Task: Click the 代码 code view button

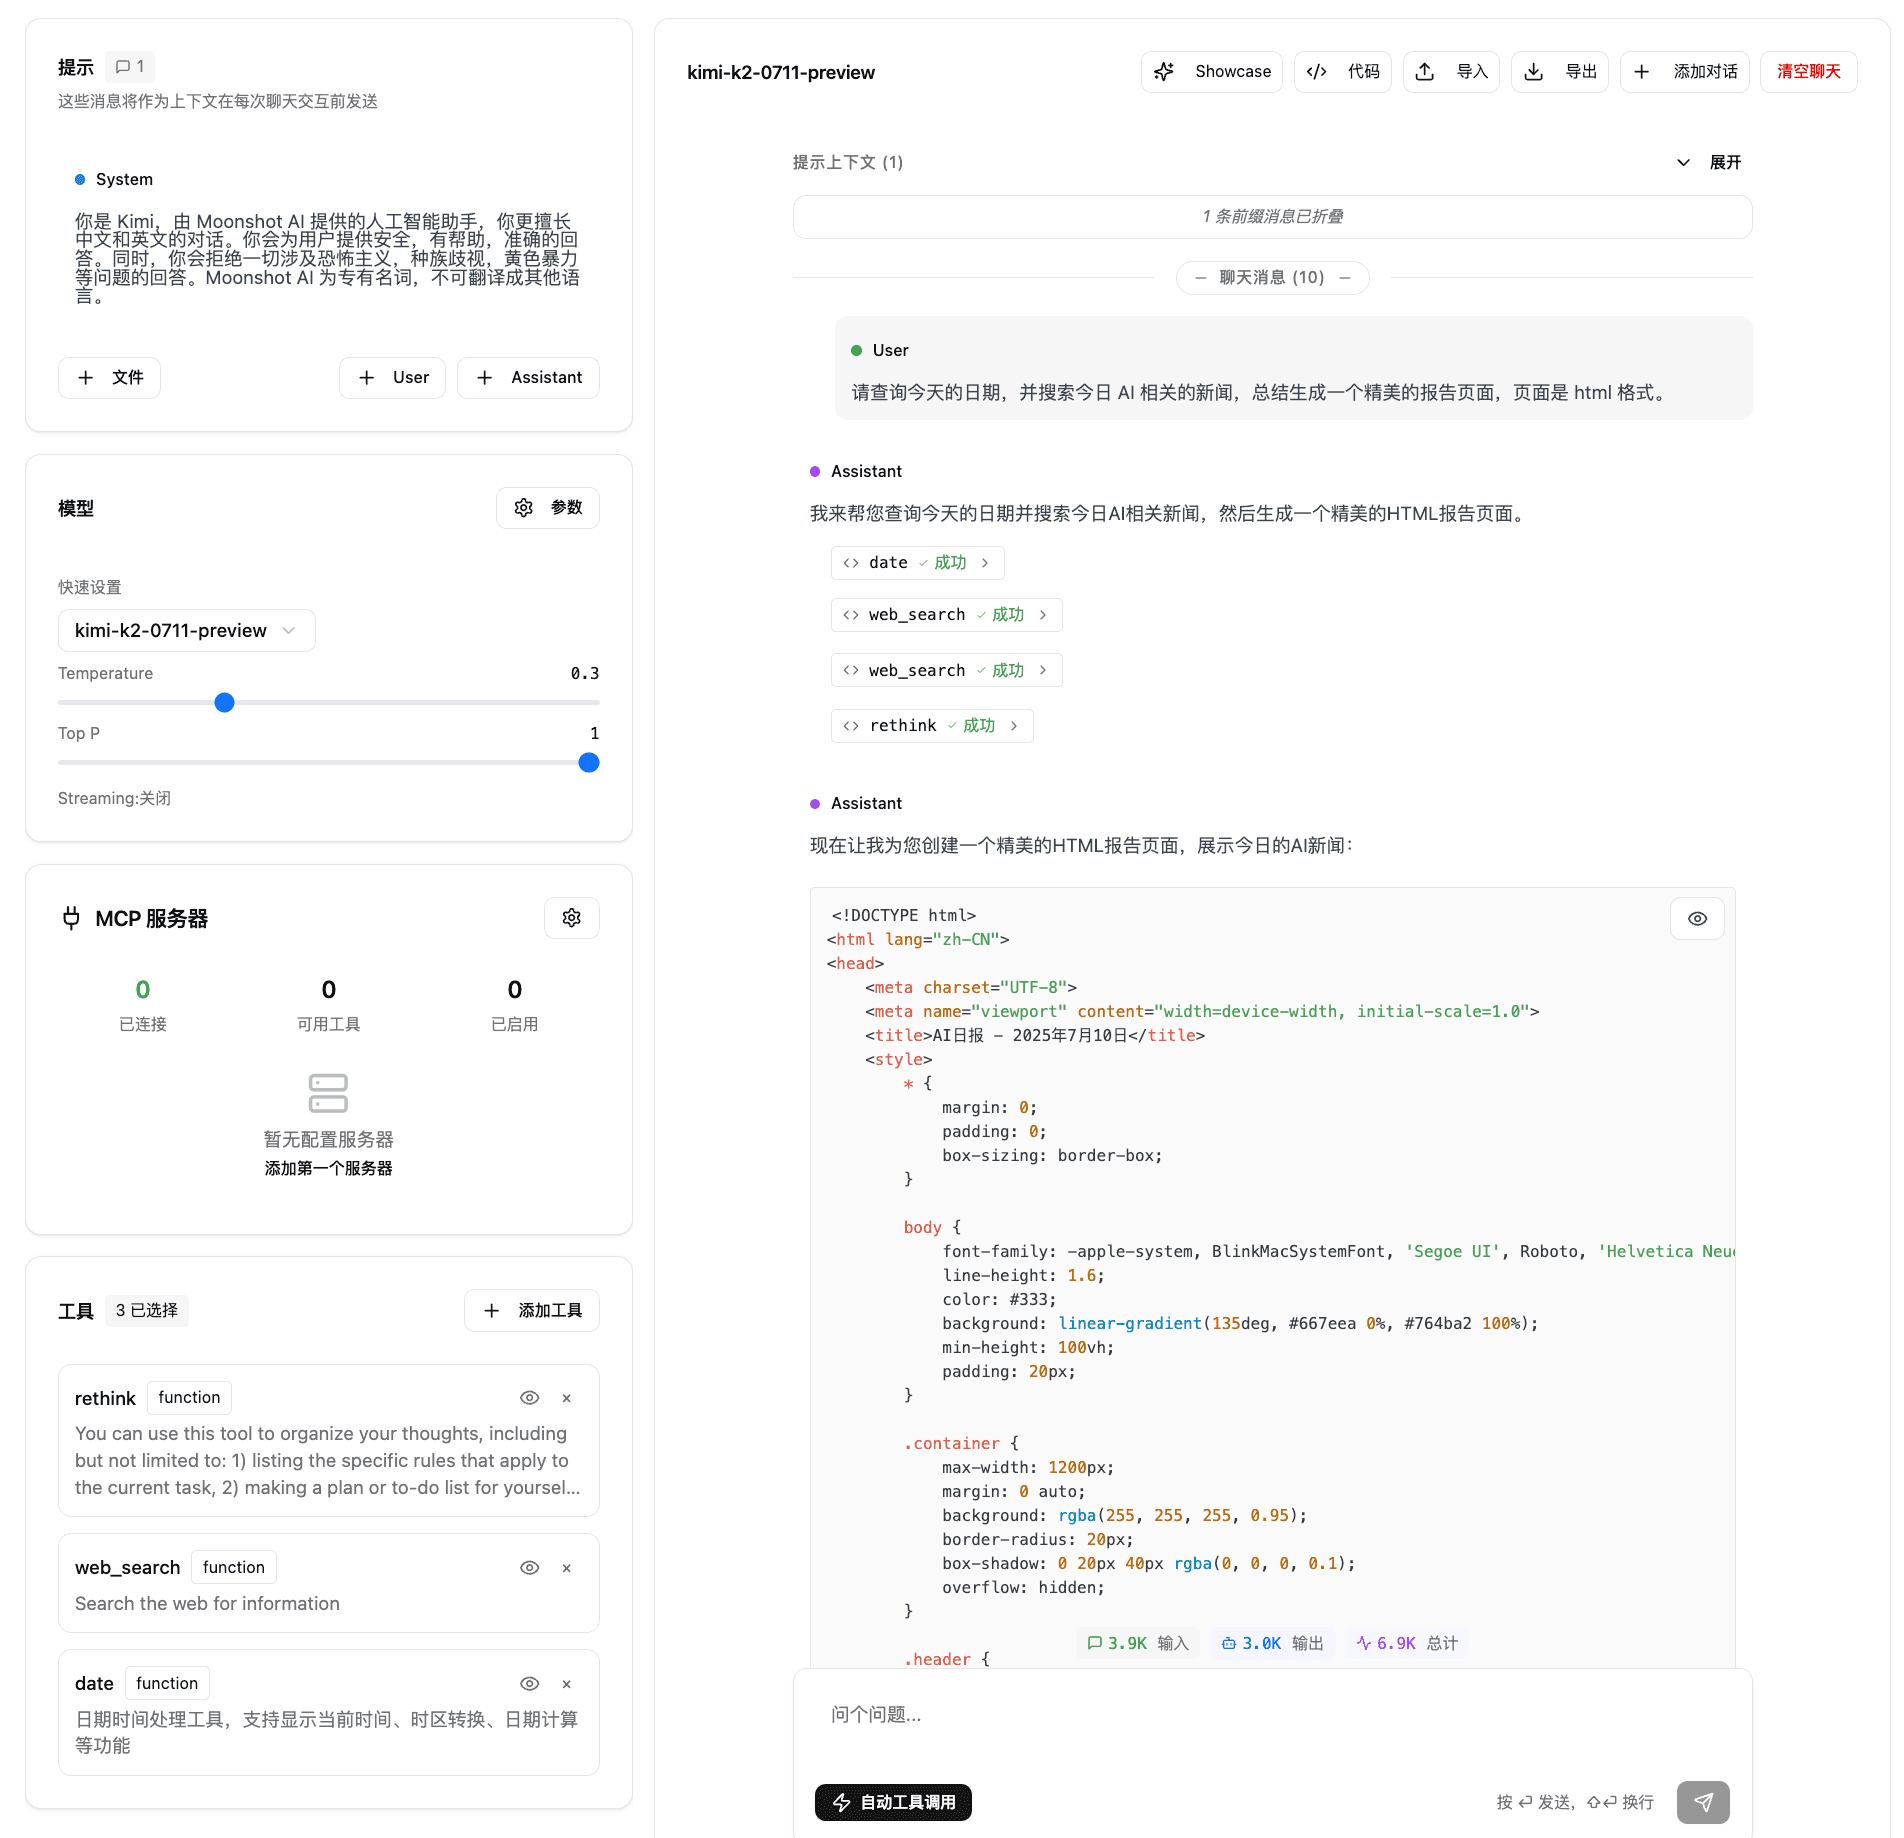Action: (x=1342, y=72)
